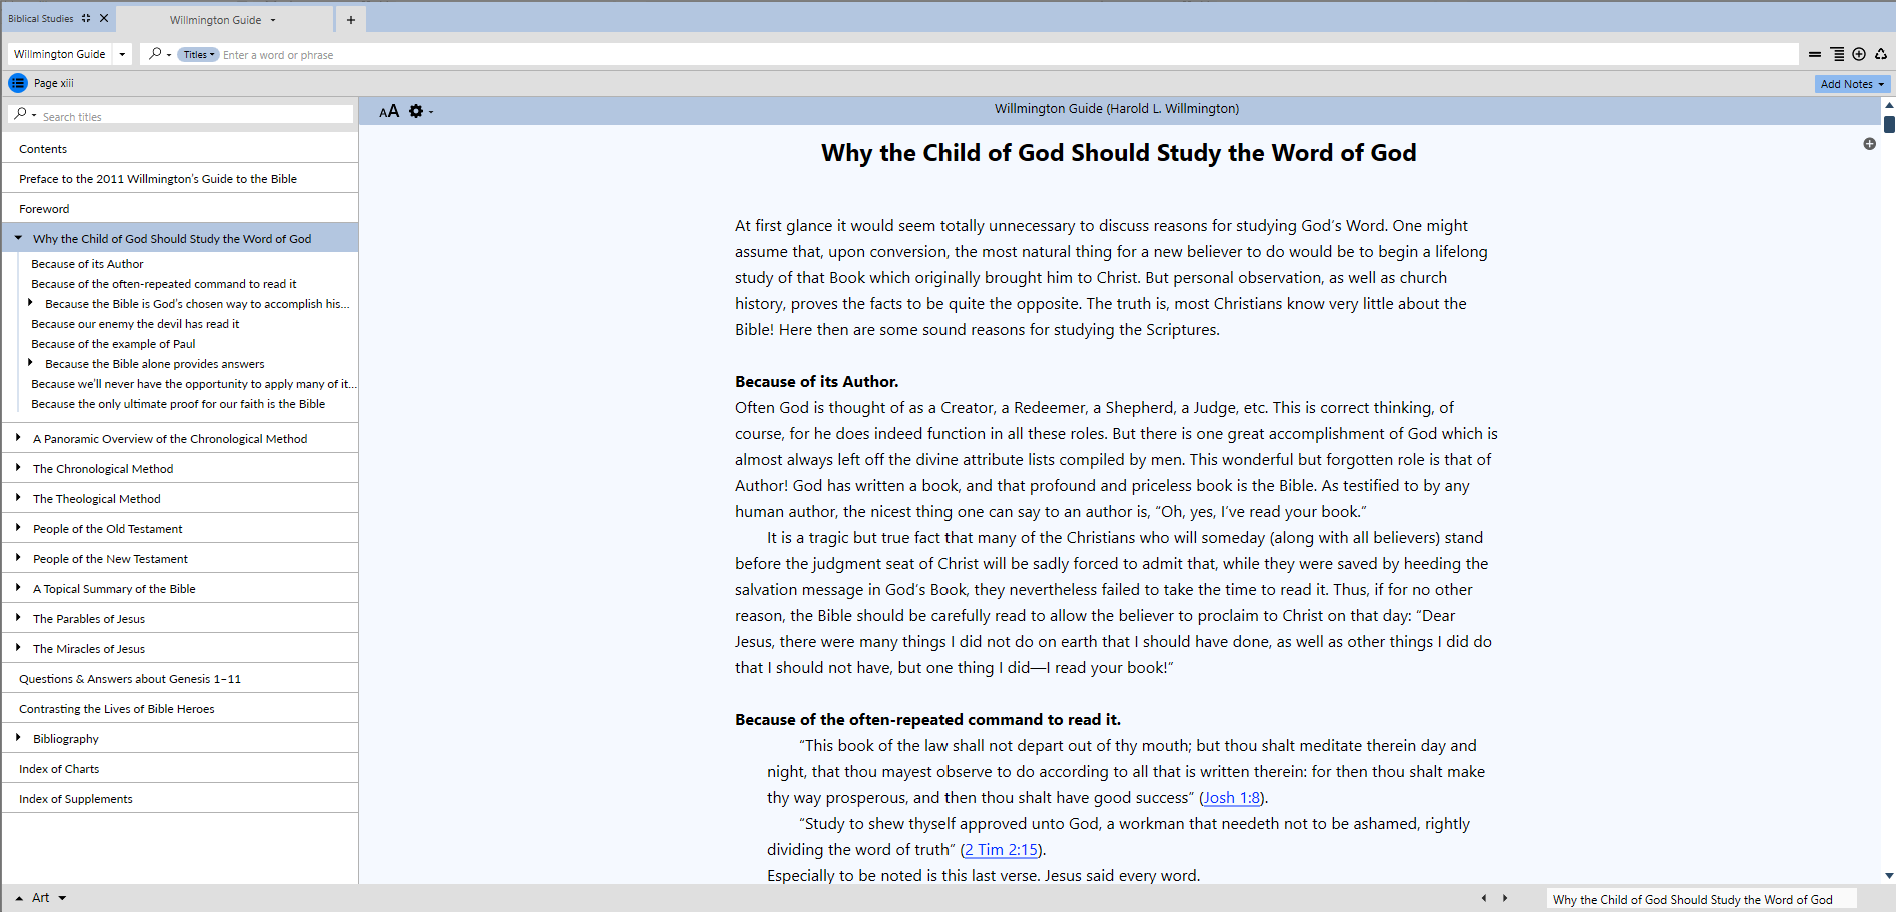The height and width of the screenshot is (912, 1896).
Task: Expand the bottom panel up-arrow near Art
Action: pyautogui.click(x=19, y=898)
